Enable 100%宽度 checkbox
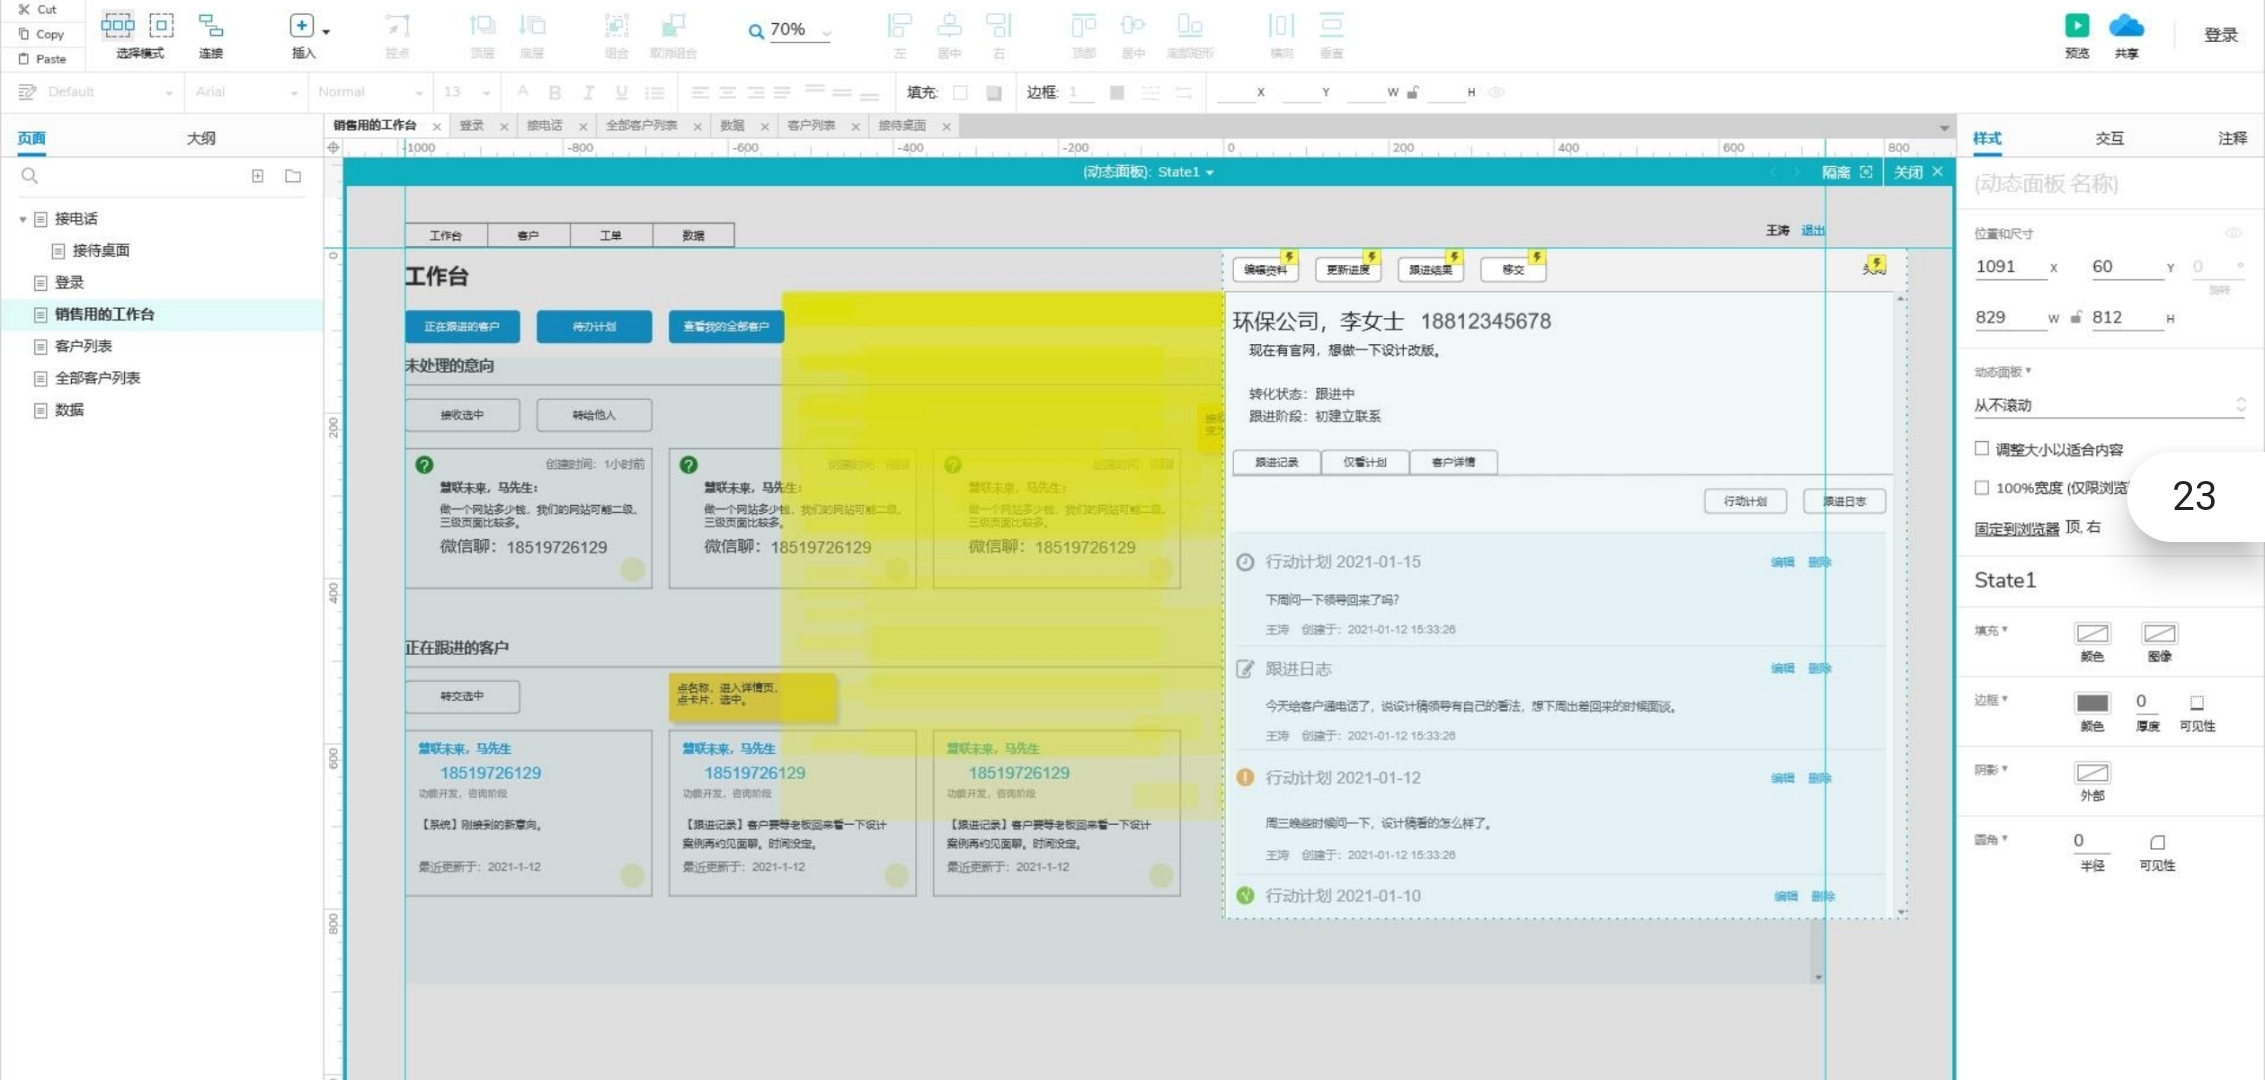The image size is (2265, 1080). pyautogui.click(x=1981, y=488)
